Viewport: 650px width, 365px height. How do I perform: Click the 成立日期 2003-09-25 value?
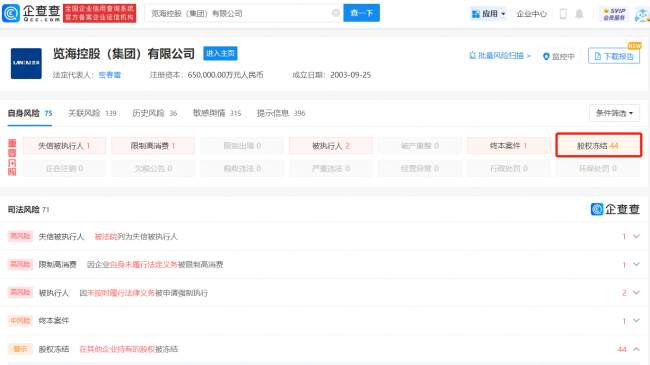point(351,75)
